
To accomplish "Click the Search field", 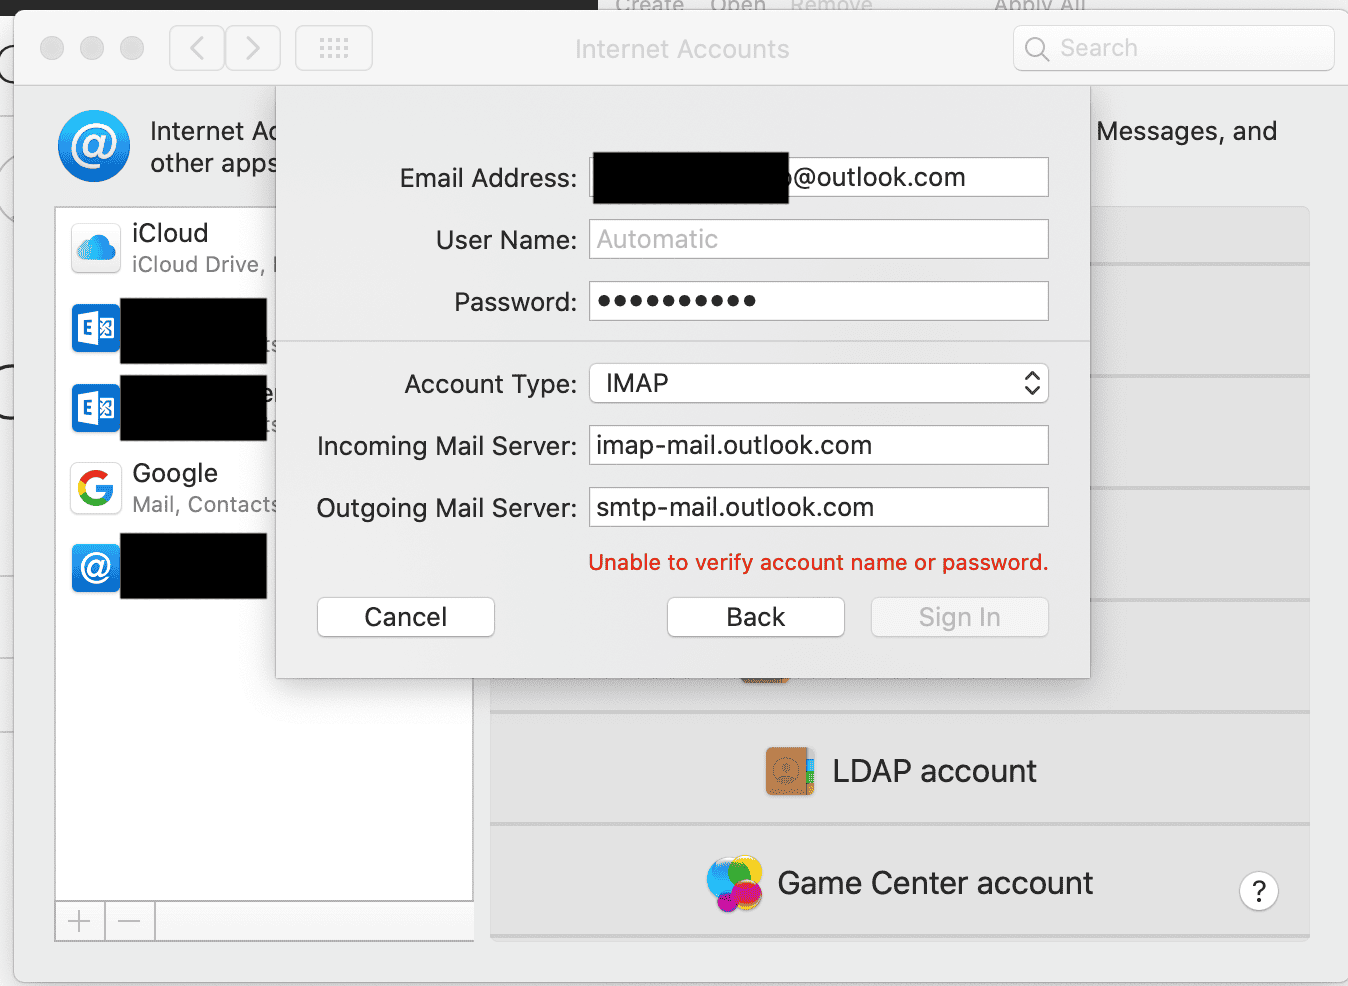I will coord(1172,47).
